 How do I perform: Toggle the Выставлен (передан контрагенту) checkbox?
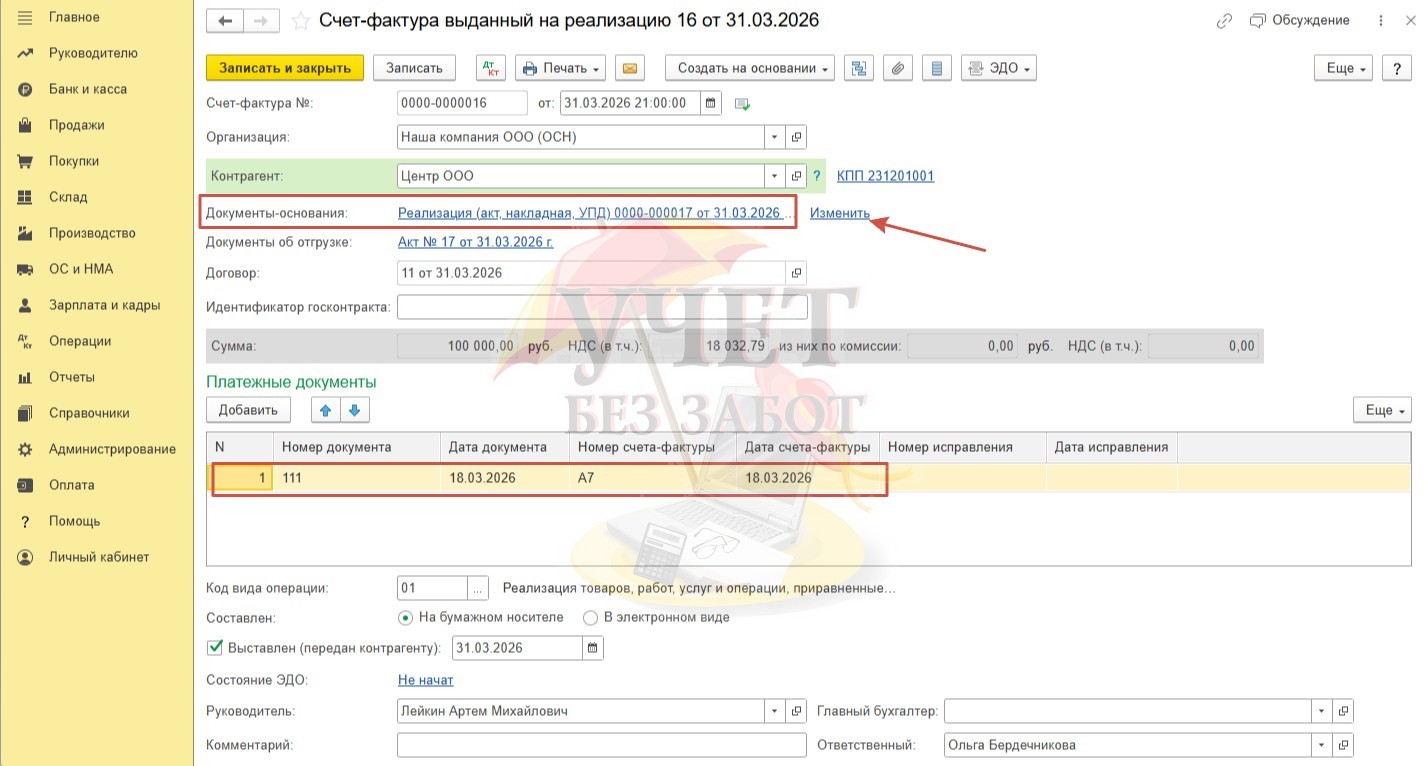pos(215,648)
